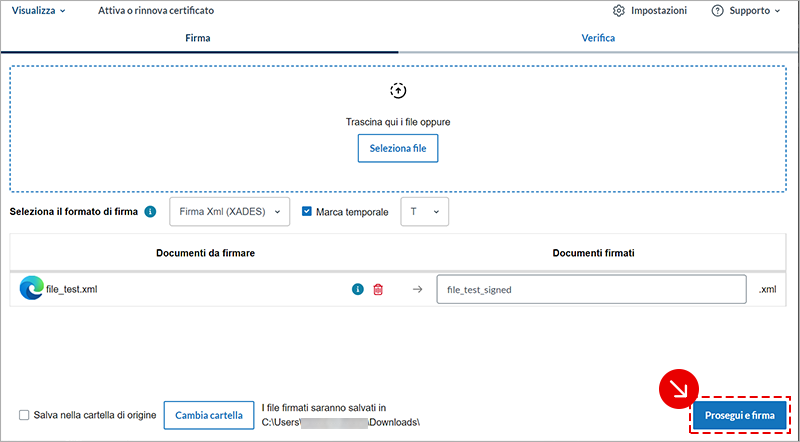The image size is (800, 442).
Task: Click the Impostazioni gear icon
Action: [x=619, y=11]
